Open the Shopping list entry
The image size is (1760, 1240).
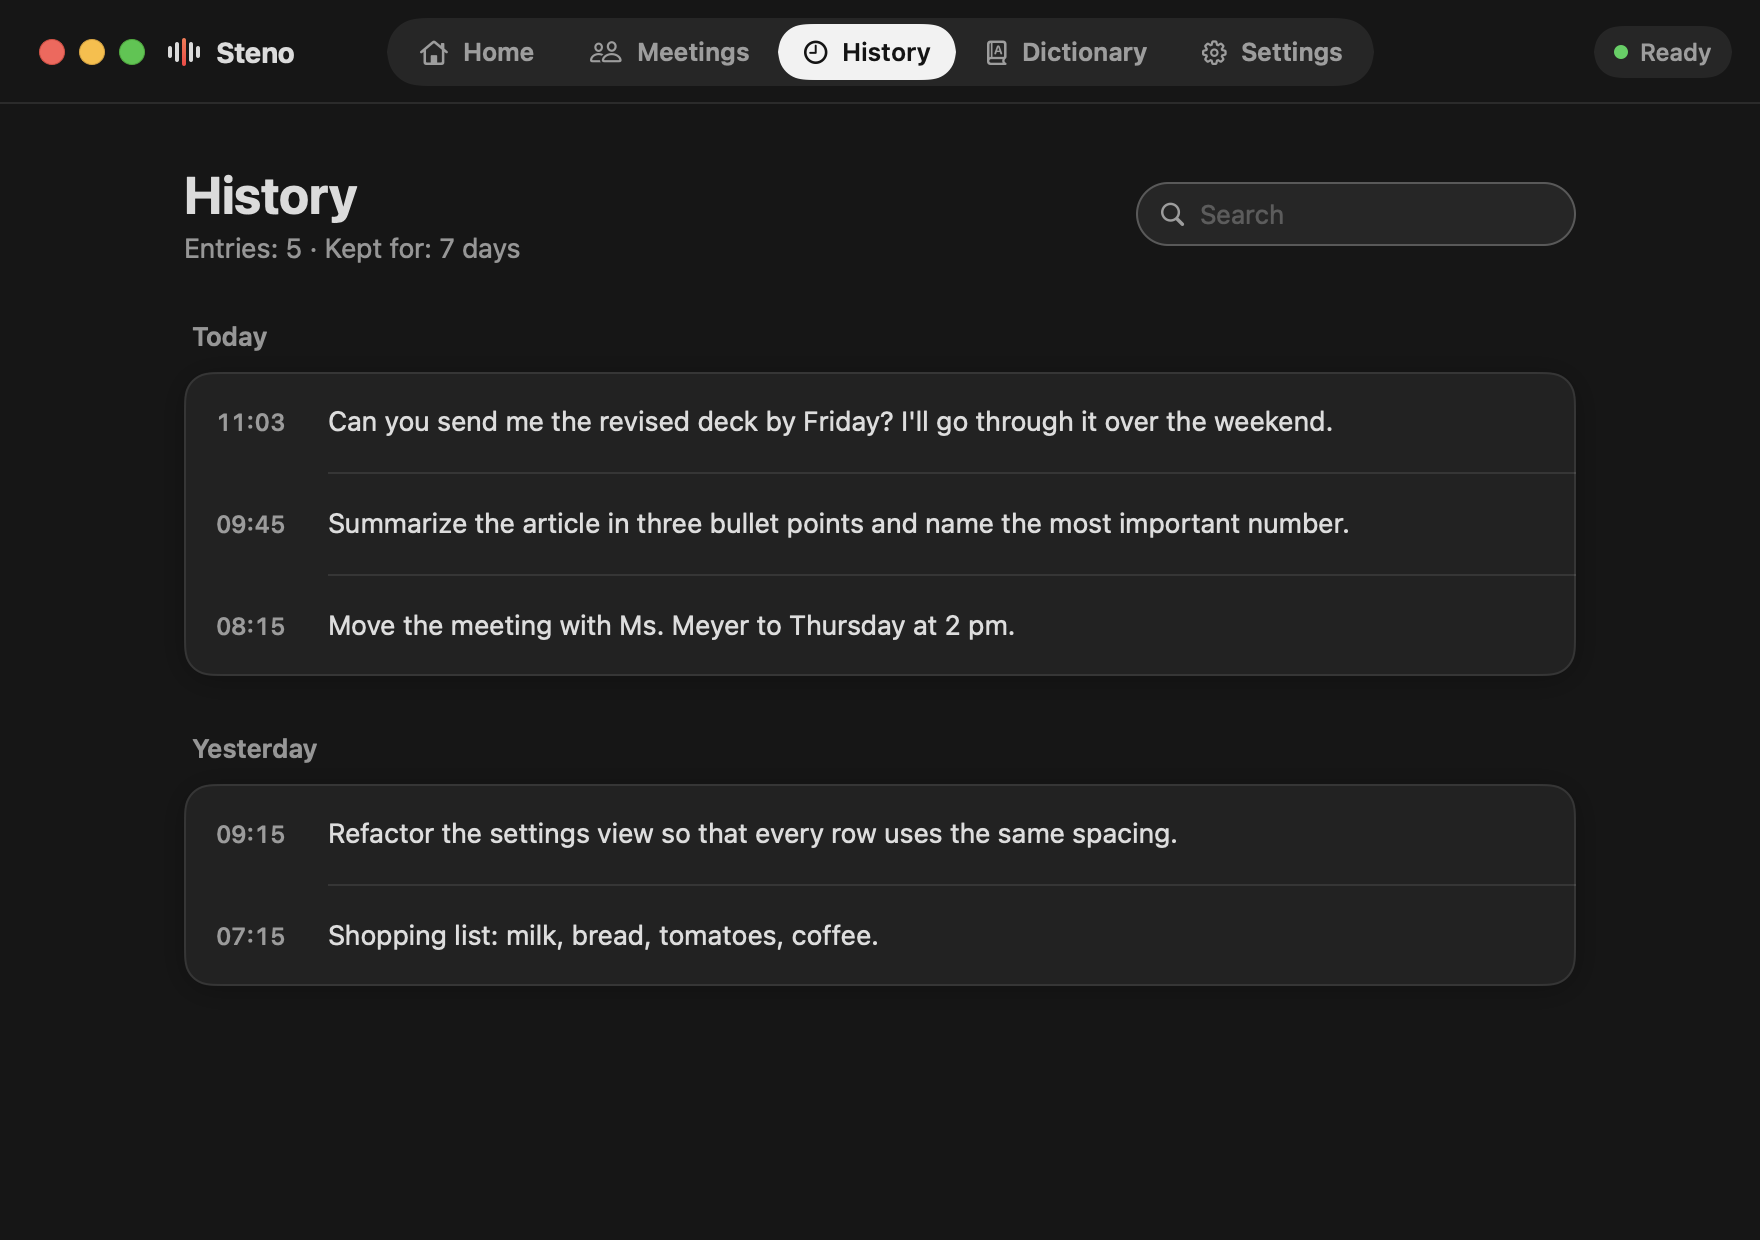(880, 936)
